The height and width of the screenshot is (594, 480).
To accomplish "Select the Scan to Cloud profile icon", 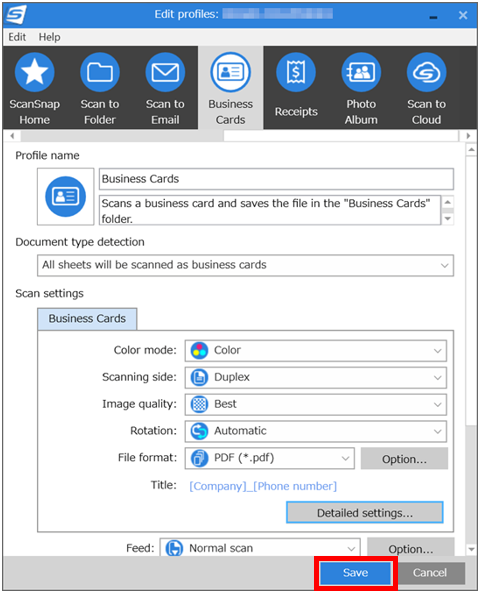I will pos(427,72).
